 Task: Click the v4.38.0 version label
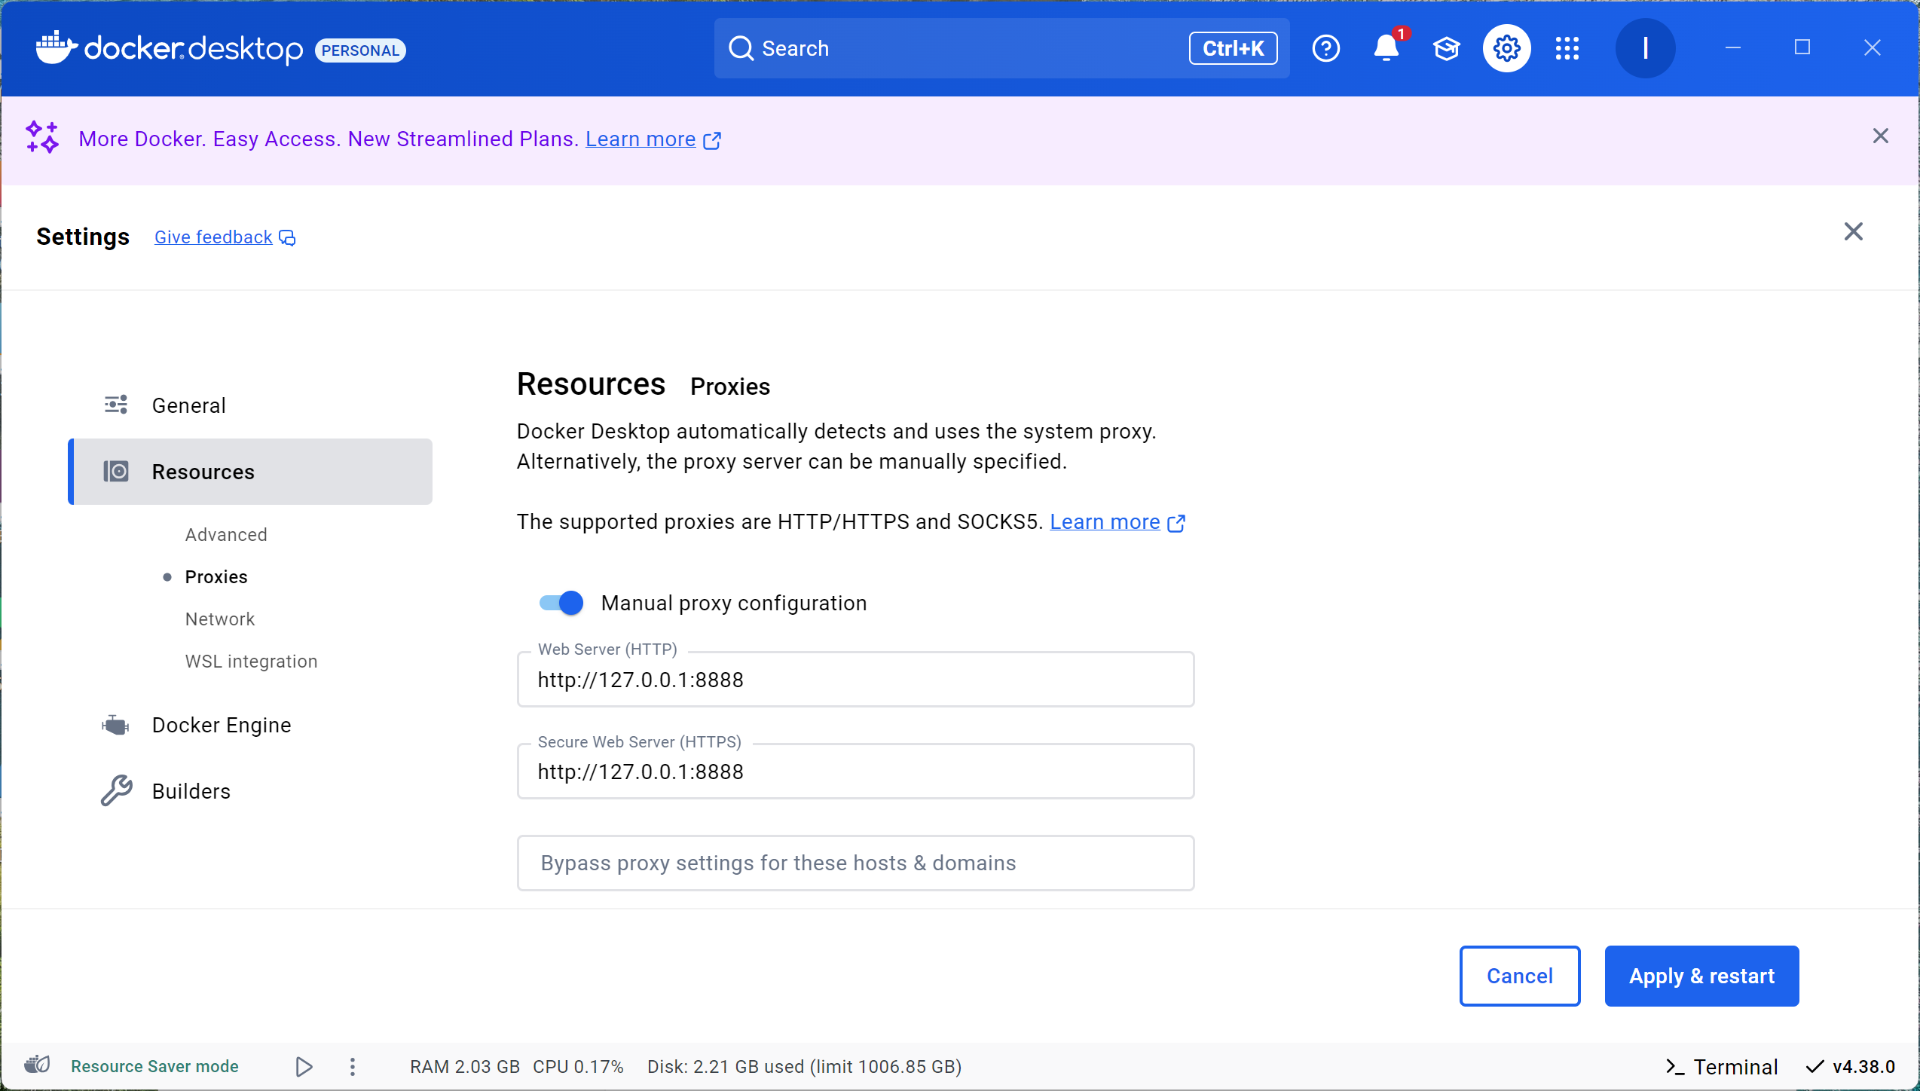click(x=1864, y=1067)
